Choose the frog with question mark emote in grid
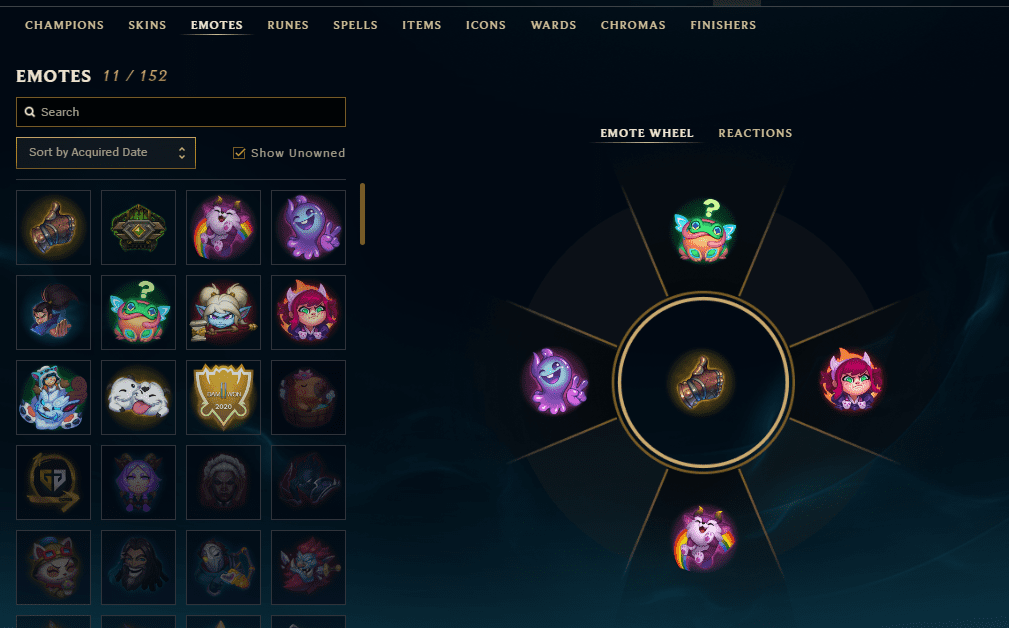Screen dimensions: 1009x628 tap(138, 312)
